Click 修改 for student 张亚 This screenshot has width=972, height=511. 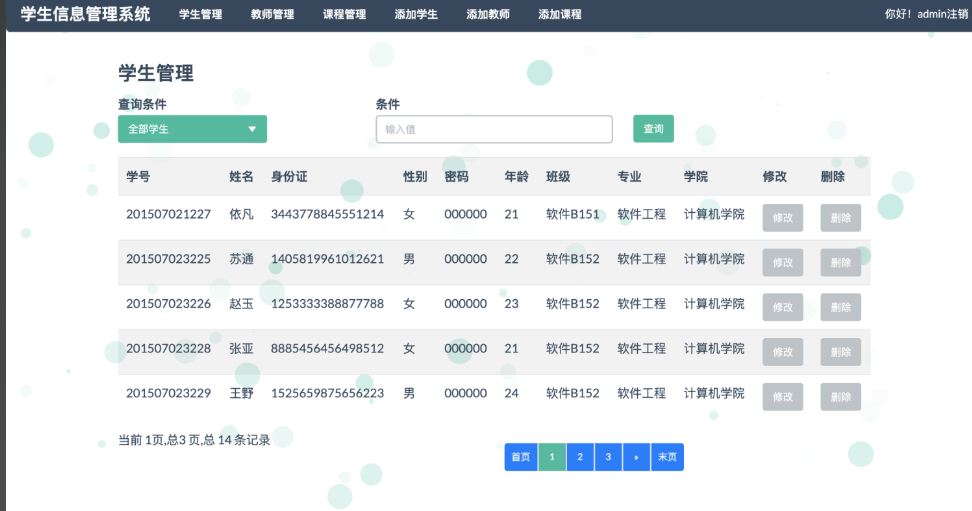tap(782, 352)
